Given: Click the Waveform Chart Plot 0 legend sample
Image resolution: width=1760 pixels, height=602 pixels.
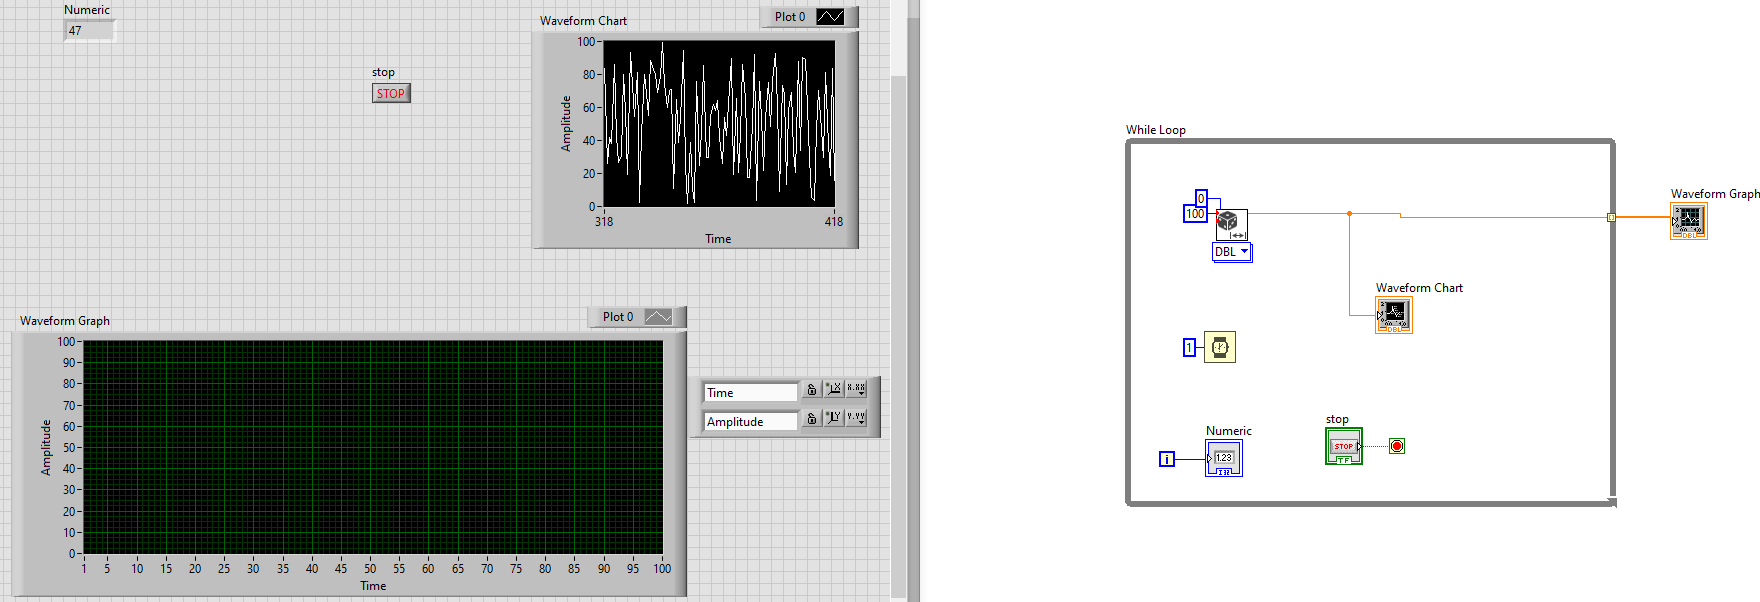Looking at the screenshot, I should (x=830, y=17).
